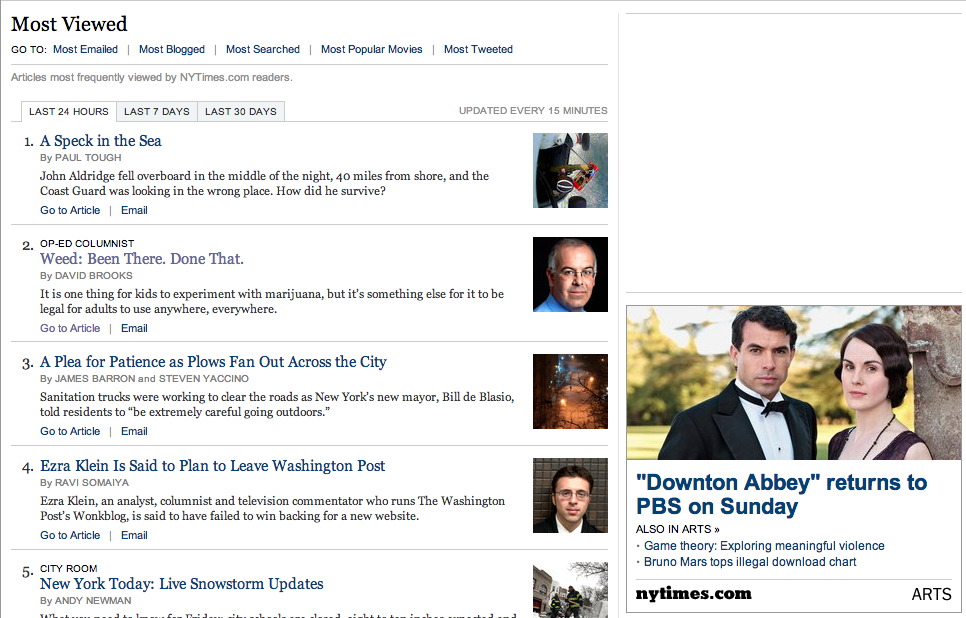Click Articles most frequently viewed description
Image resolution: width=966 pixels, height=618 pixels.
click(152, 78)
